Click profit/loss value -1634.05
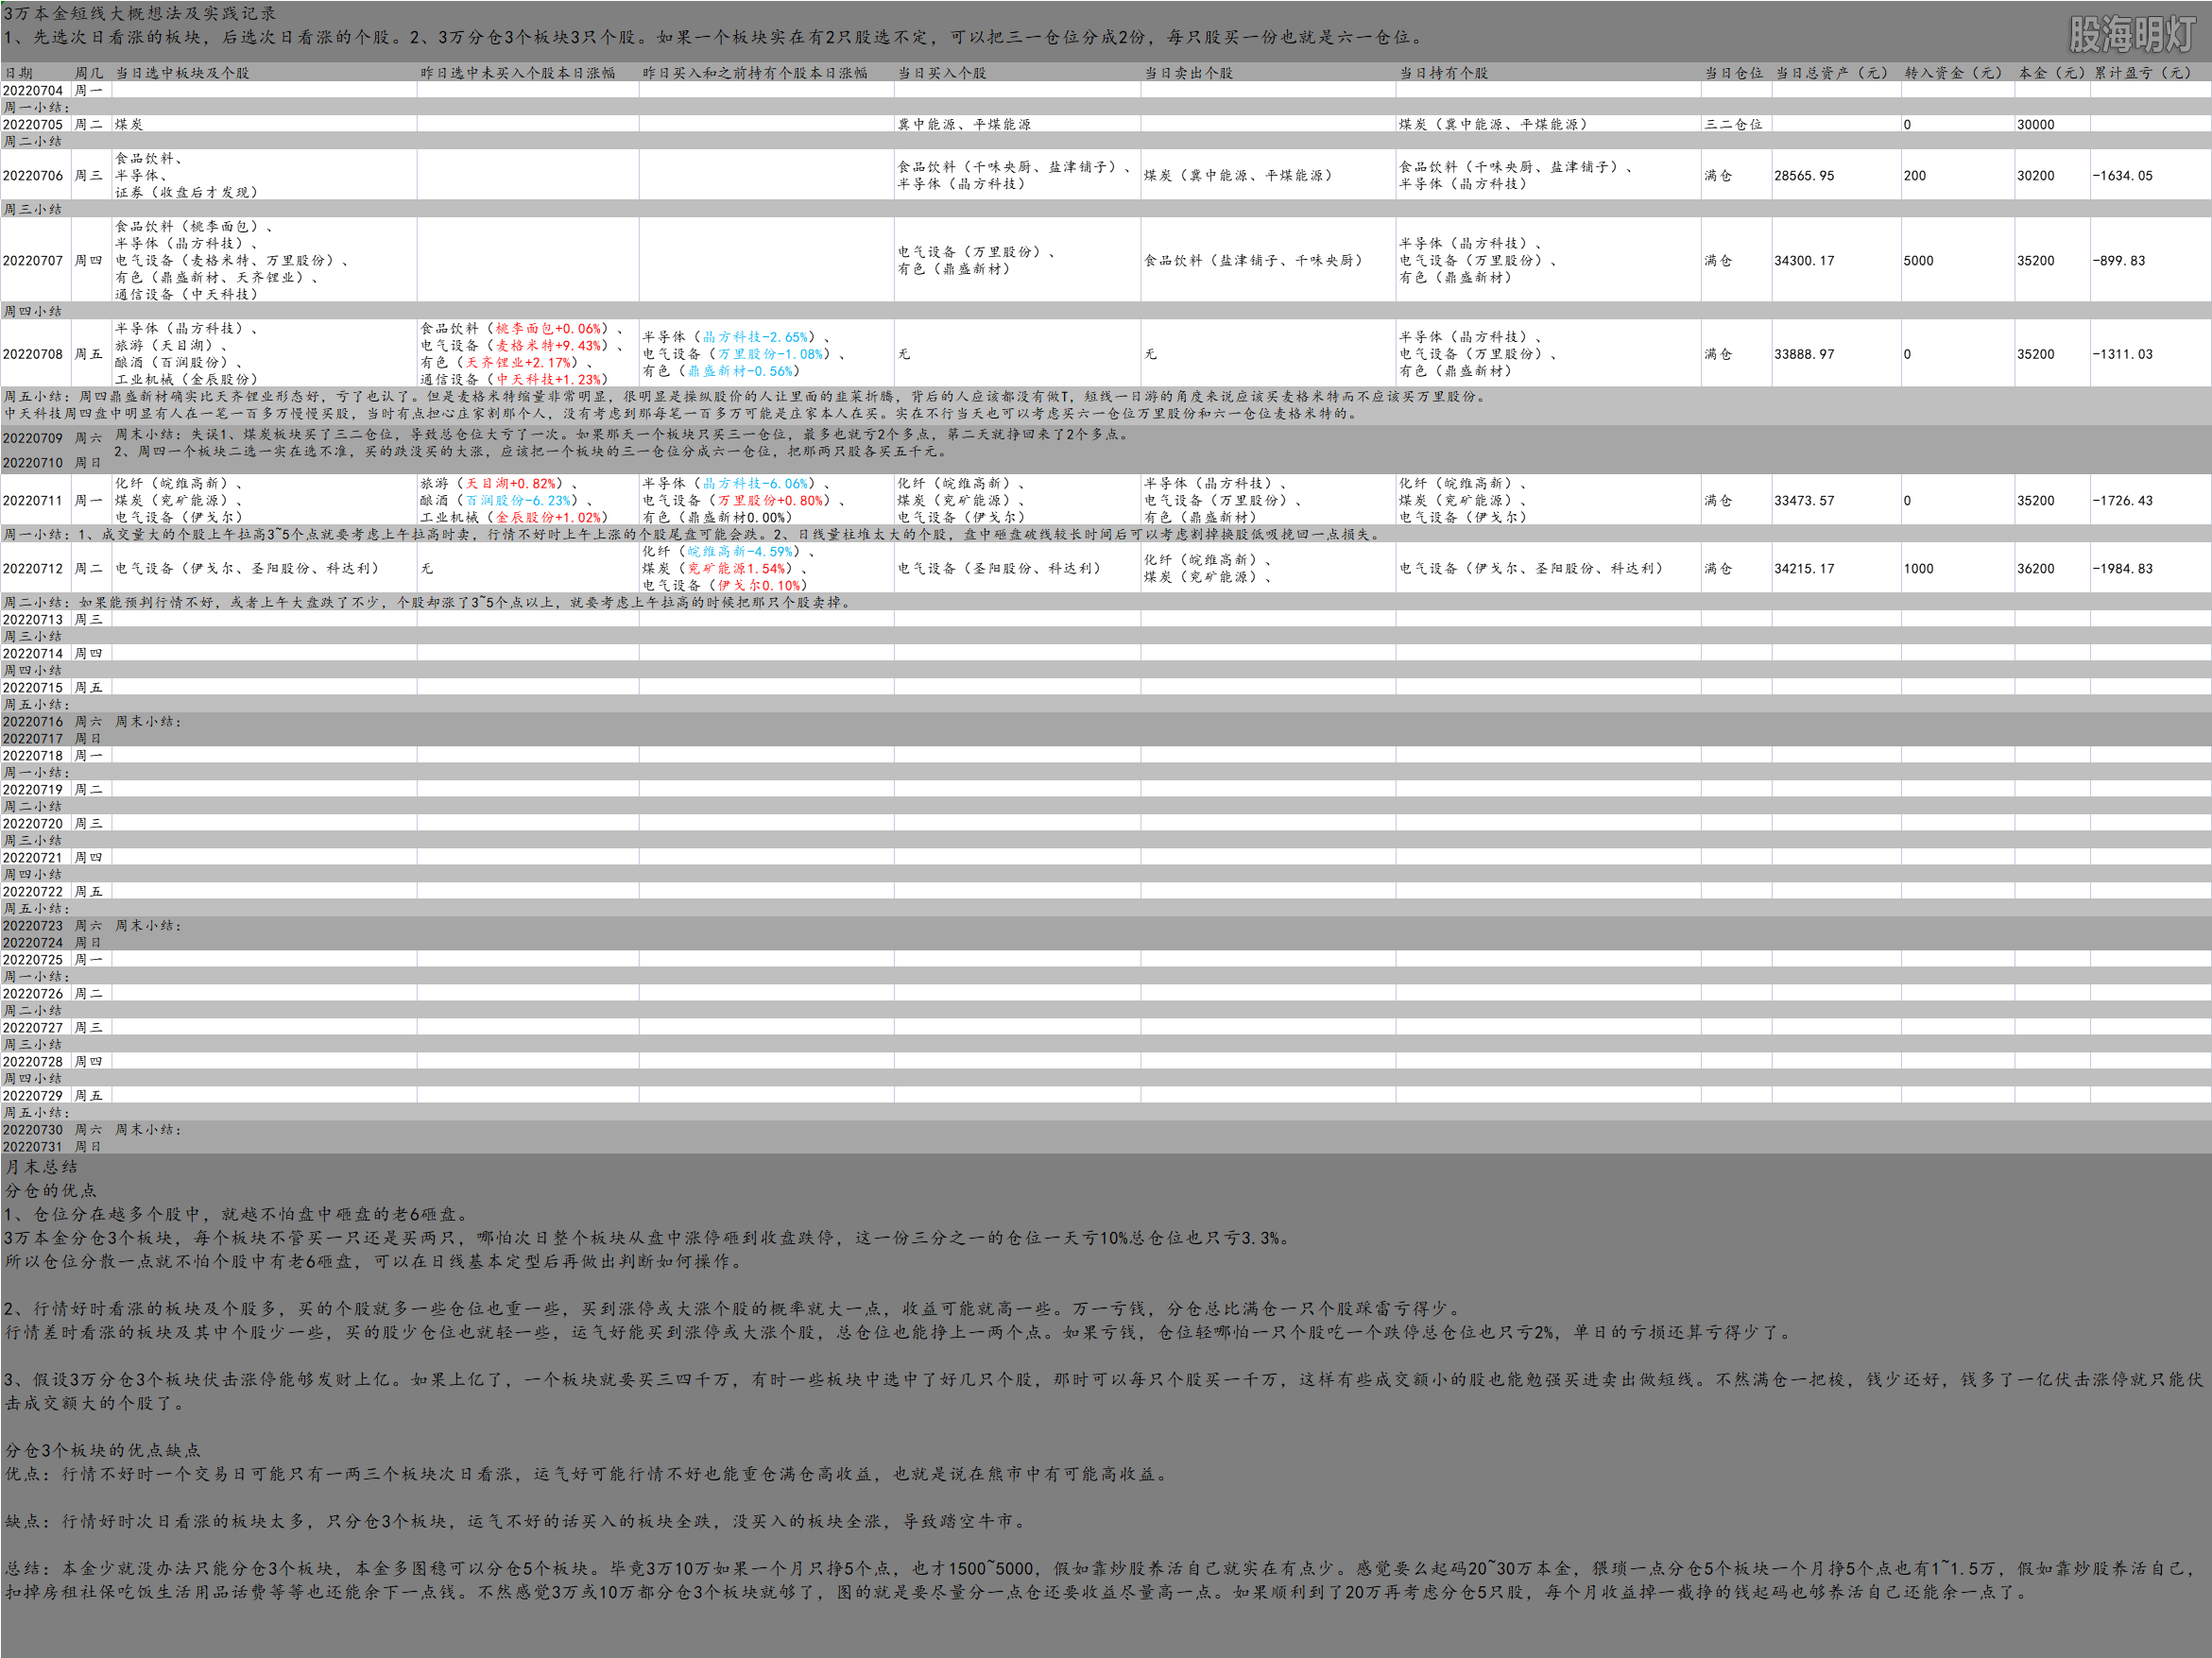The image size is (2212, 1658). [2122, 175]
